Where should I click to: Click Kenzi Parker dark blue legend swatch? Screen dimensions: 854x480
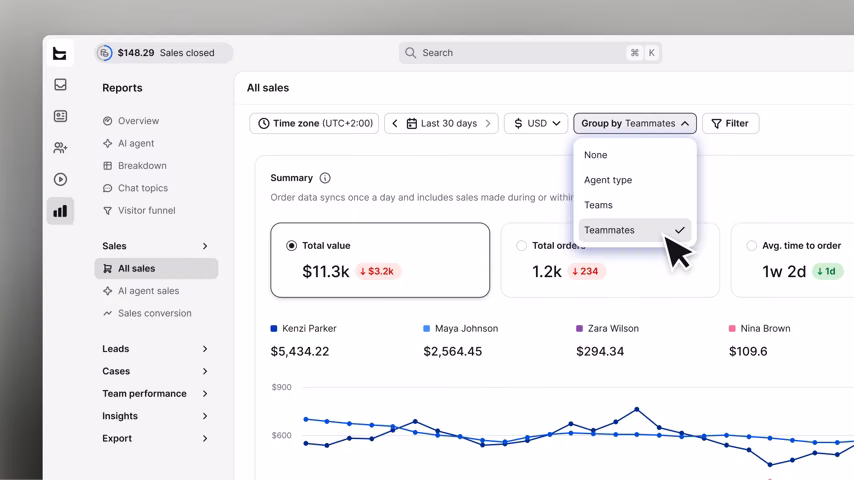click(x=274, y=329)
